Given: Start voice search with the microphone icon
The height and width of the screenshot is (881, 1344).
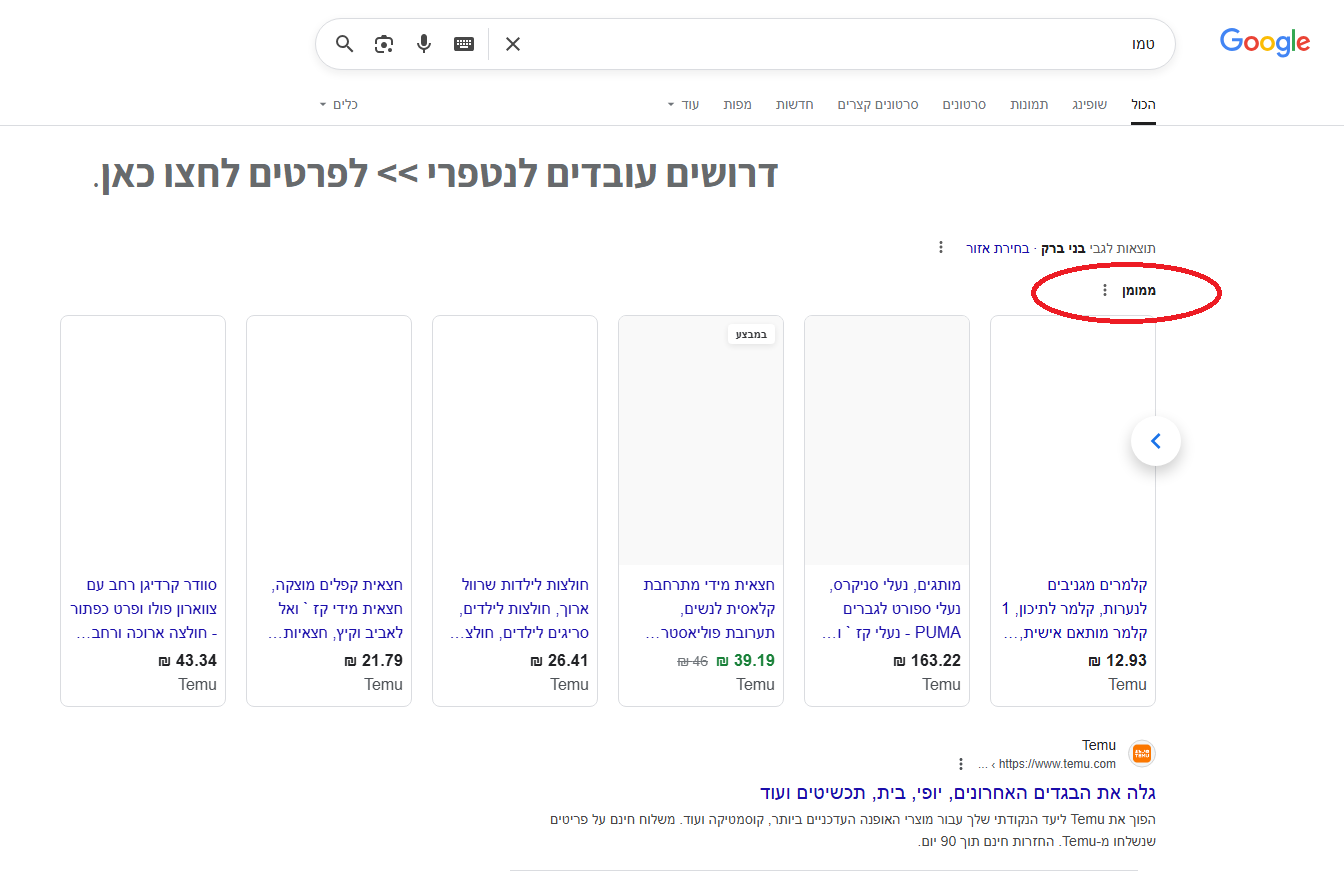Looking at the screenshot, I should pos(424,44).
